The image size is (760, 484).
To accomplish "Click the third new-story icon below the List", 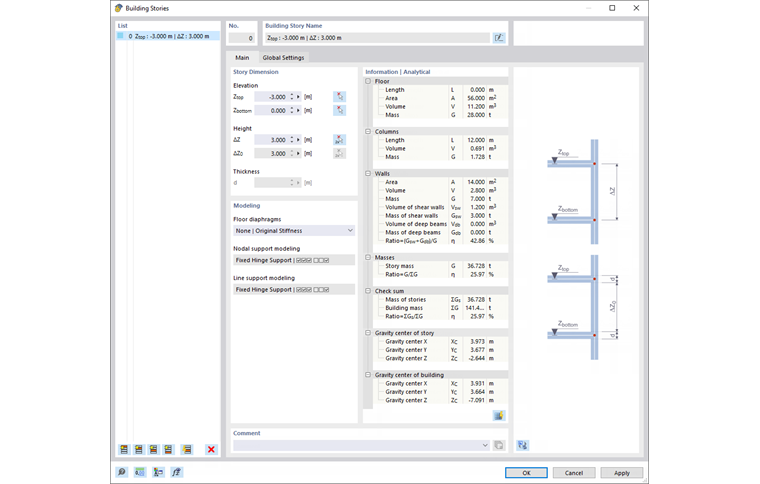I will tap(153, 449).
